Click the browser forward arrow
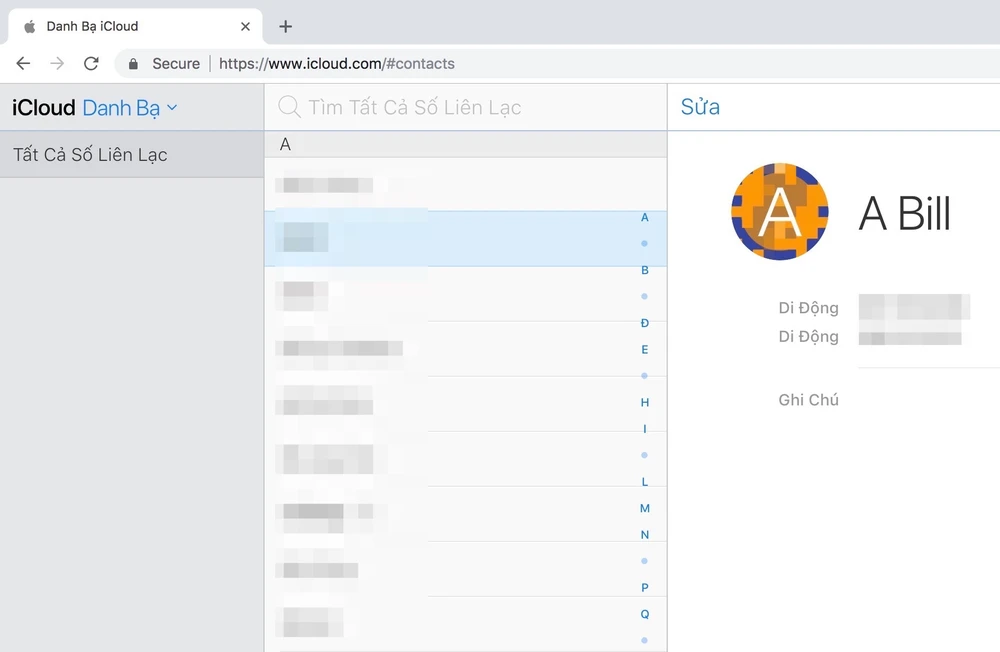 coord(57,63)
